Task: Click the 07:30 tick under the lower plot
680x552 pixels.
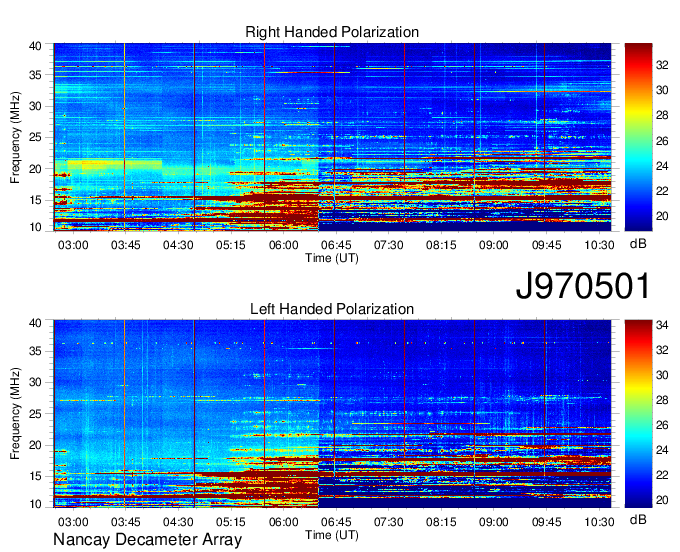Action: pos(389,522)
